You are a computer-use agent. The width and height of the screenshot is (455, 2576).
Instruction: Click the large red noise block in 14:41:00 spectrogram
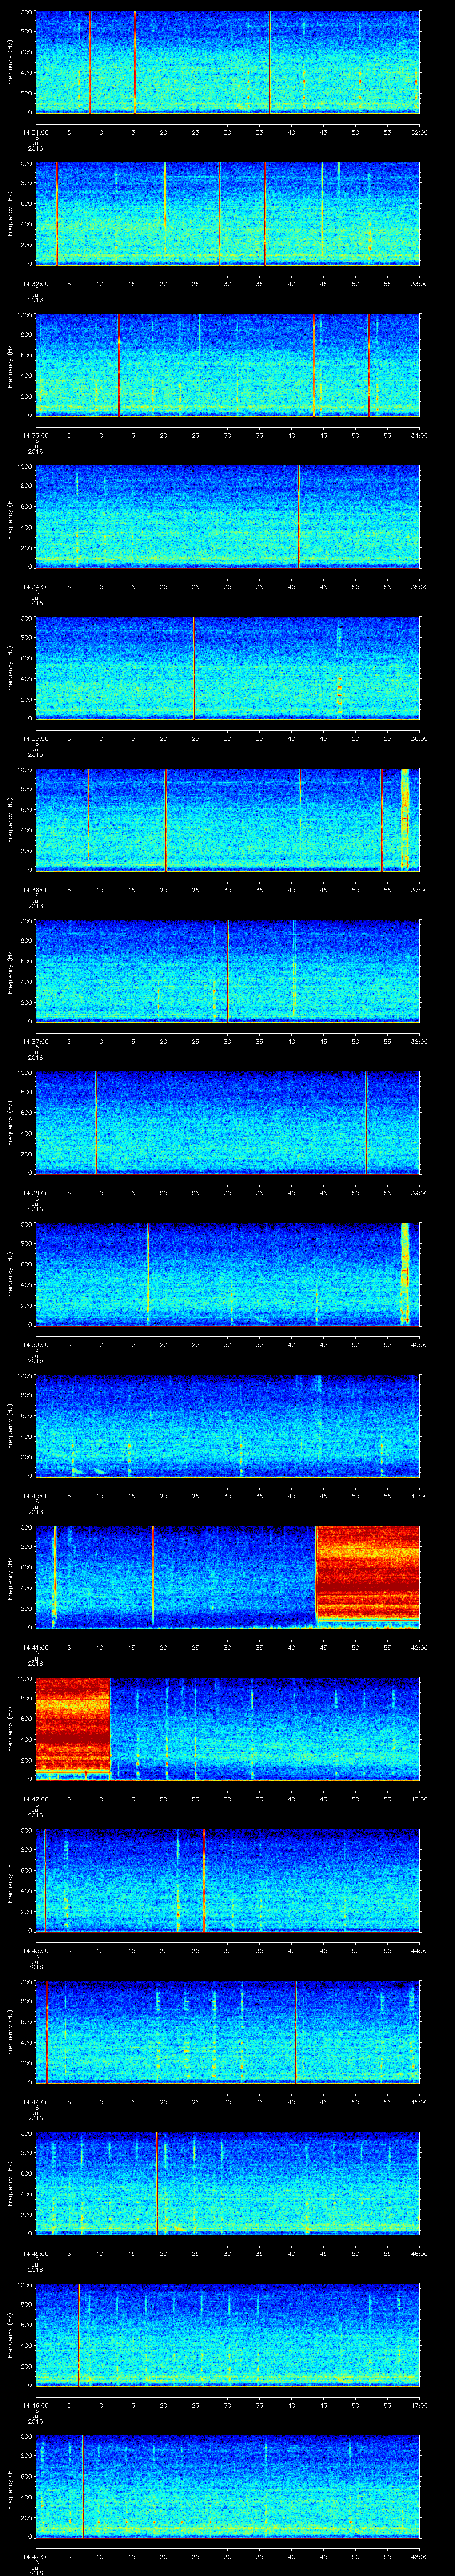point(368,1574)
